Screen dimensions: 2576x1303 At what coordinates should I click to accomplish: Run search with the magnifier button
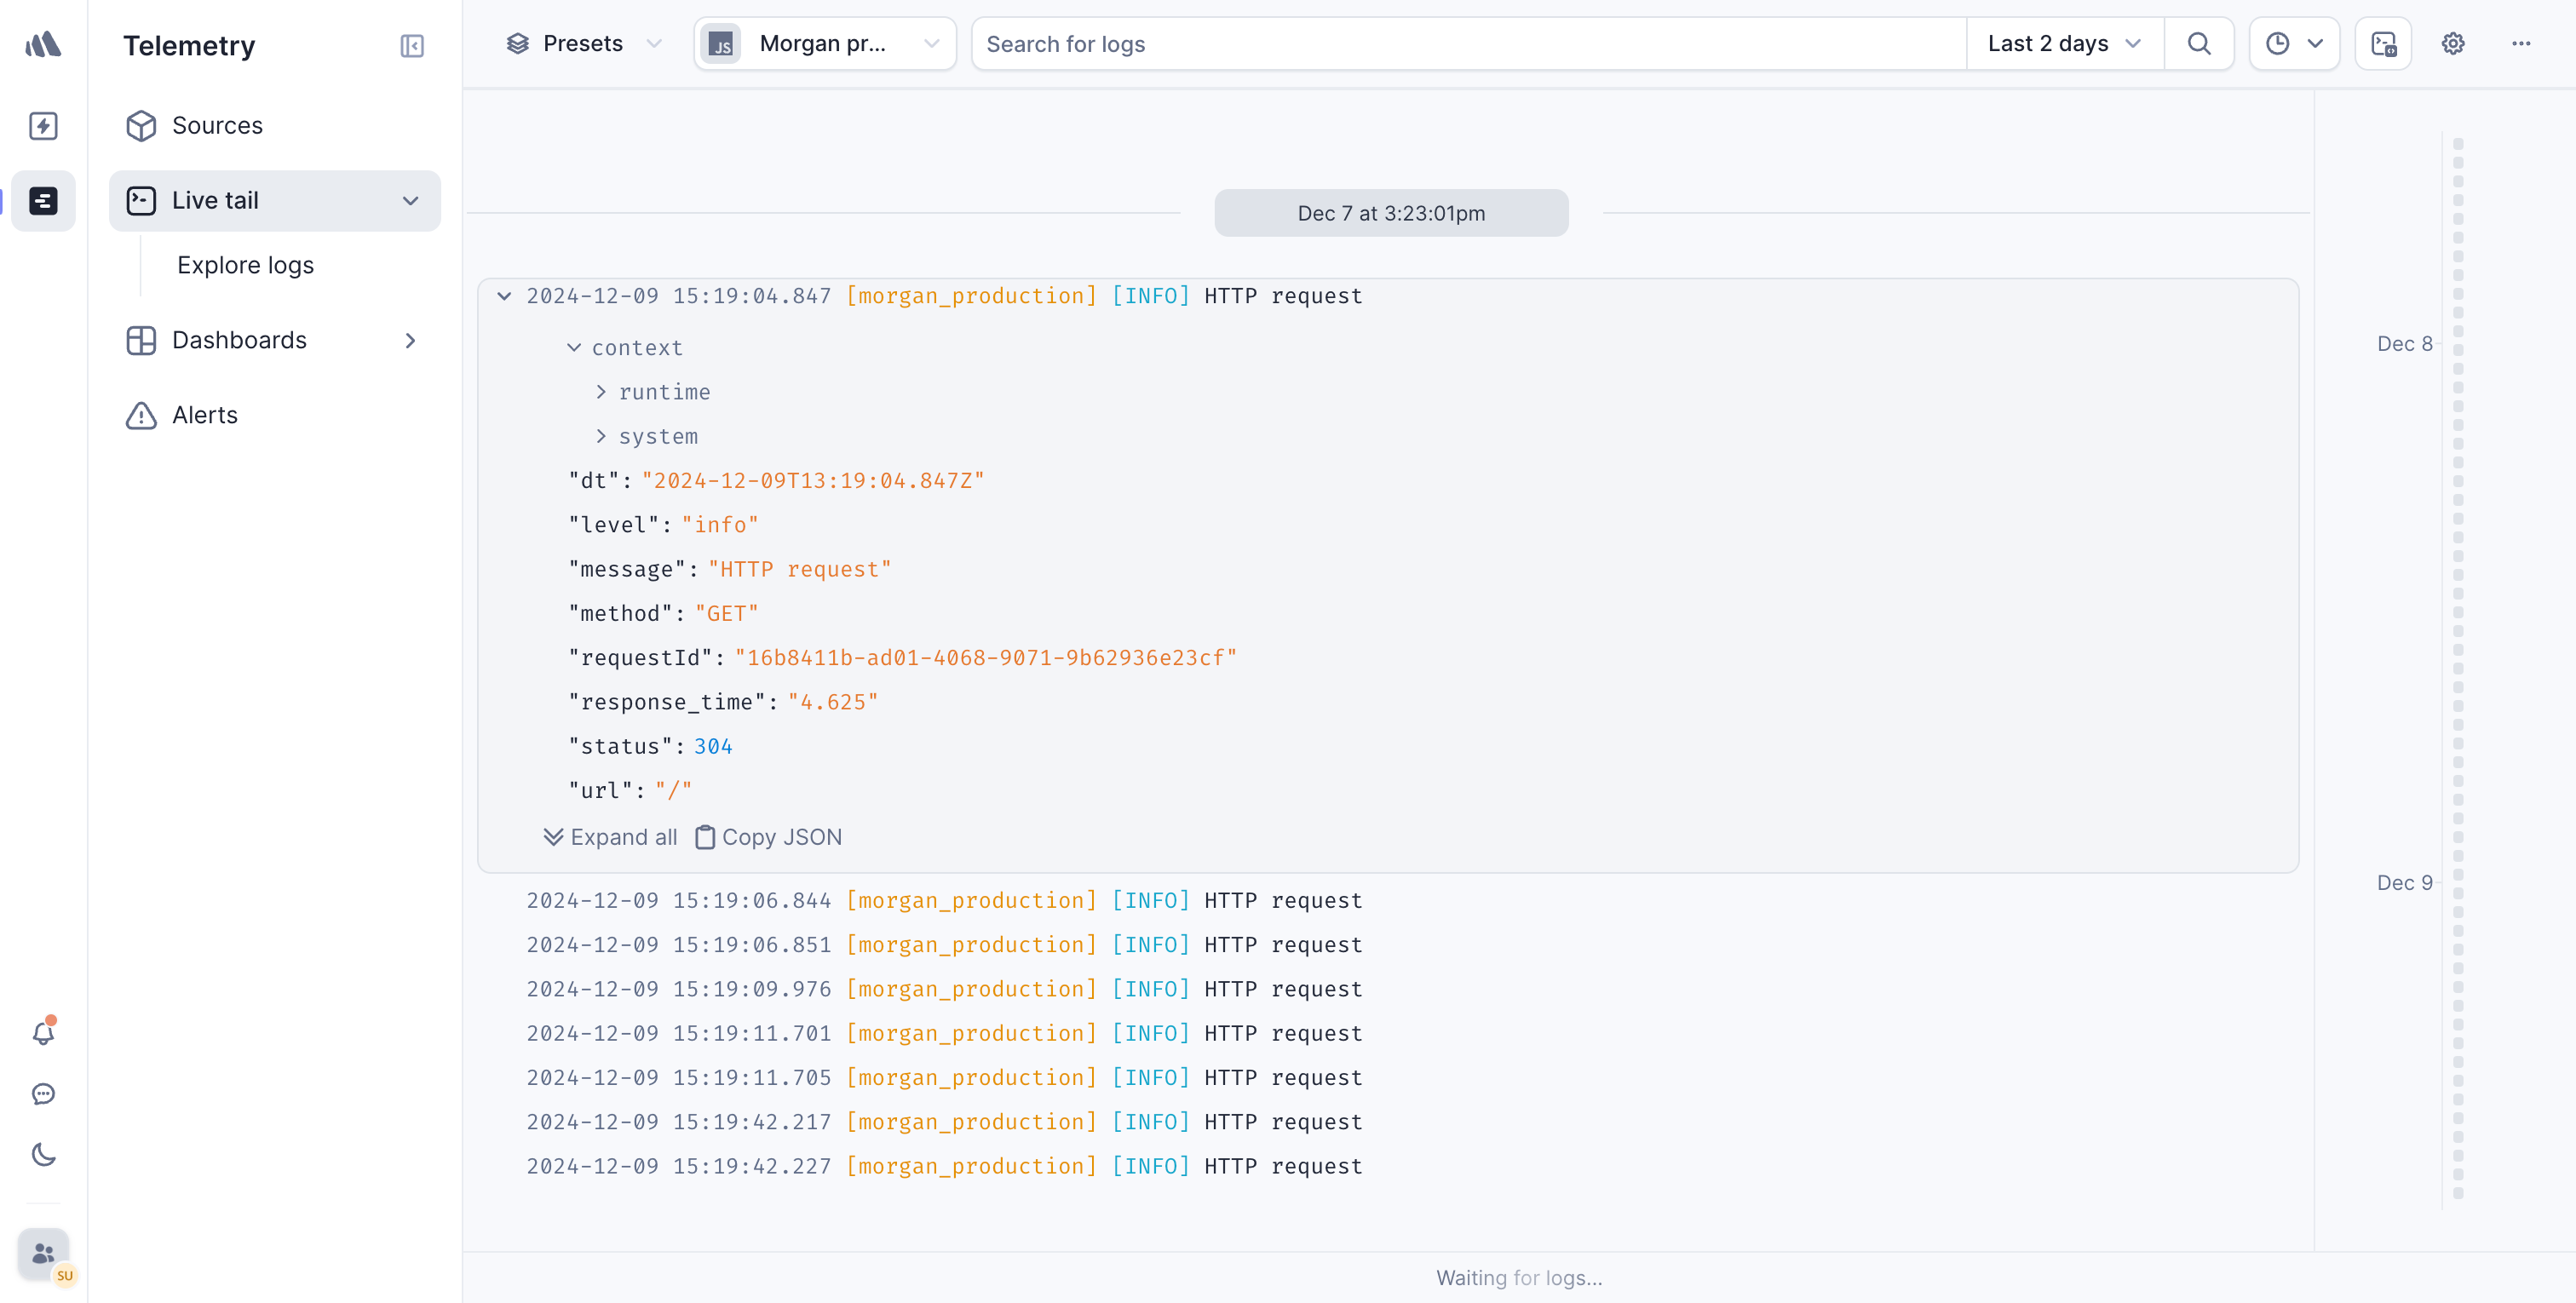pos(2199,44)
